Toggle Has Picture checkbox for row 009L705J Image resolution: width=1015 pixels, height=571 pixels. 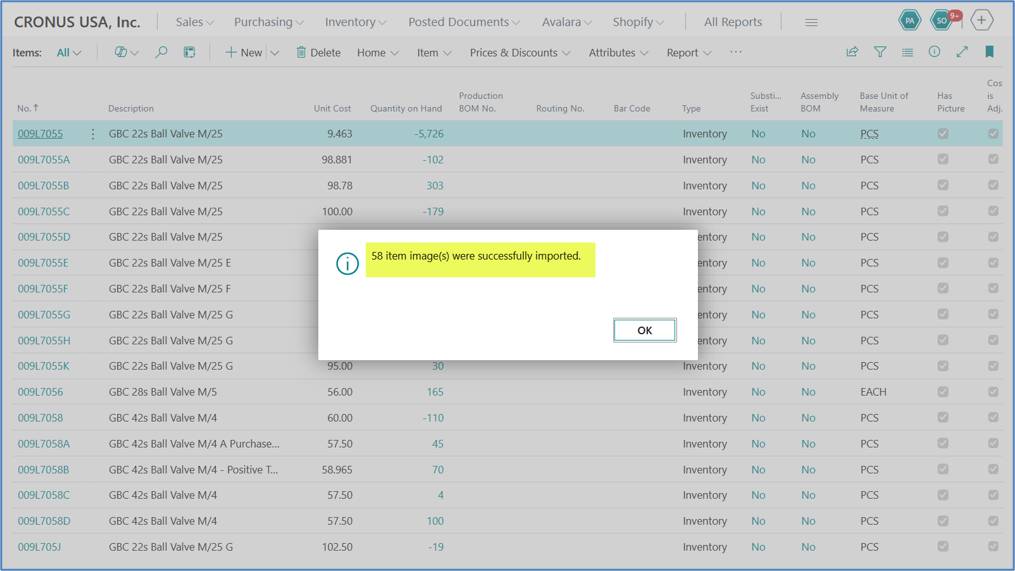942,546
